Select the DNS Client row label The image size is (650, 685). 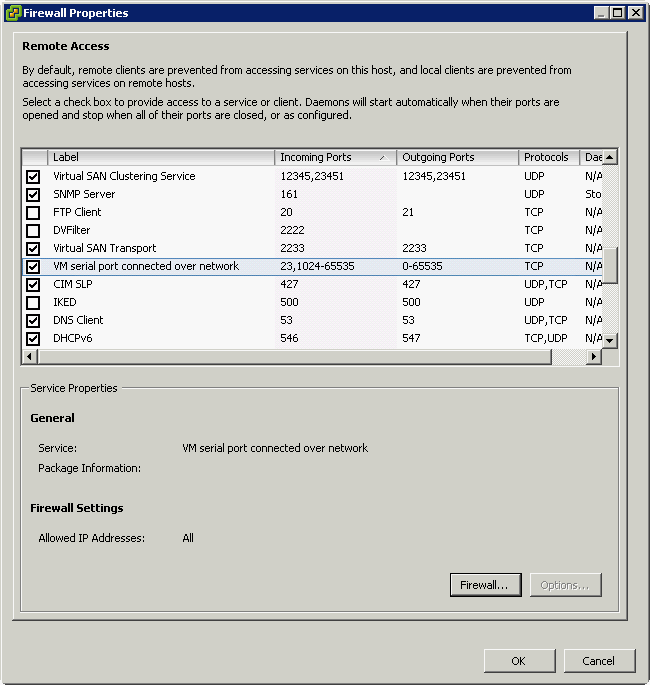click(78, 320)
